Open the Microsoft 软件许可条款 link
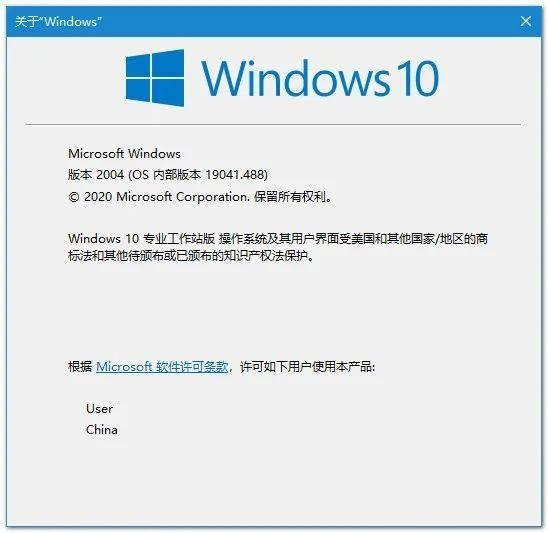This screenshot has width=548, height=533. click(162, 367)
